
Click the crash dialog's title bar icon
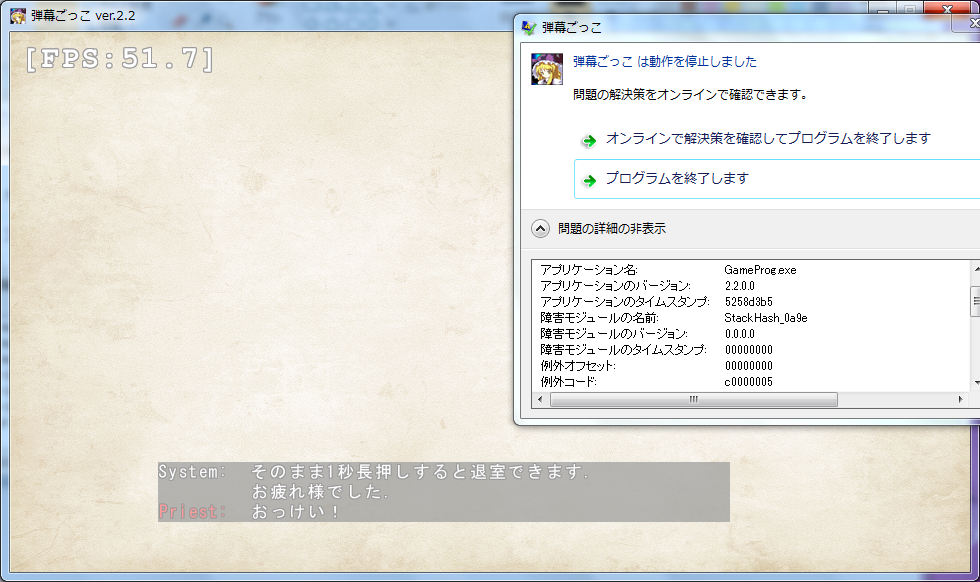coord(528,28)
